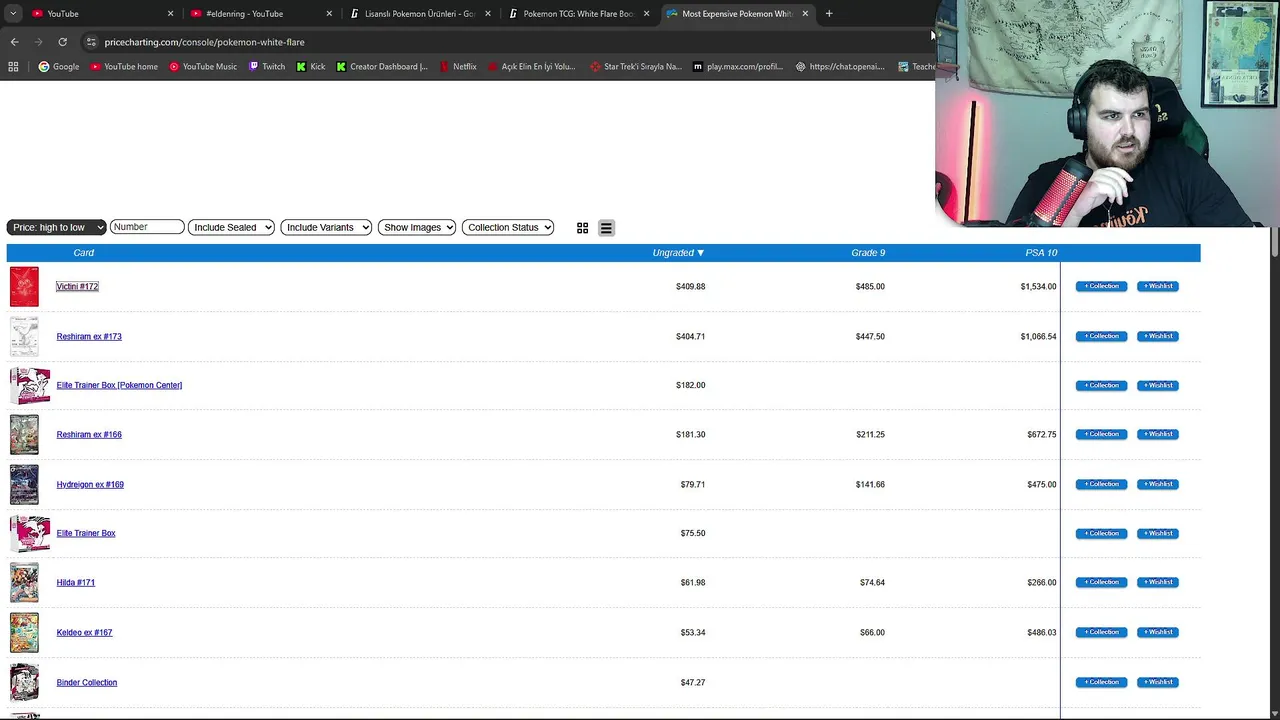The image size is (1280, 720).
Task: Open Include Variants dropdown
Action: click(x=326, y=227)
